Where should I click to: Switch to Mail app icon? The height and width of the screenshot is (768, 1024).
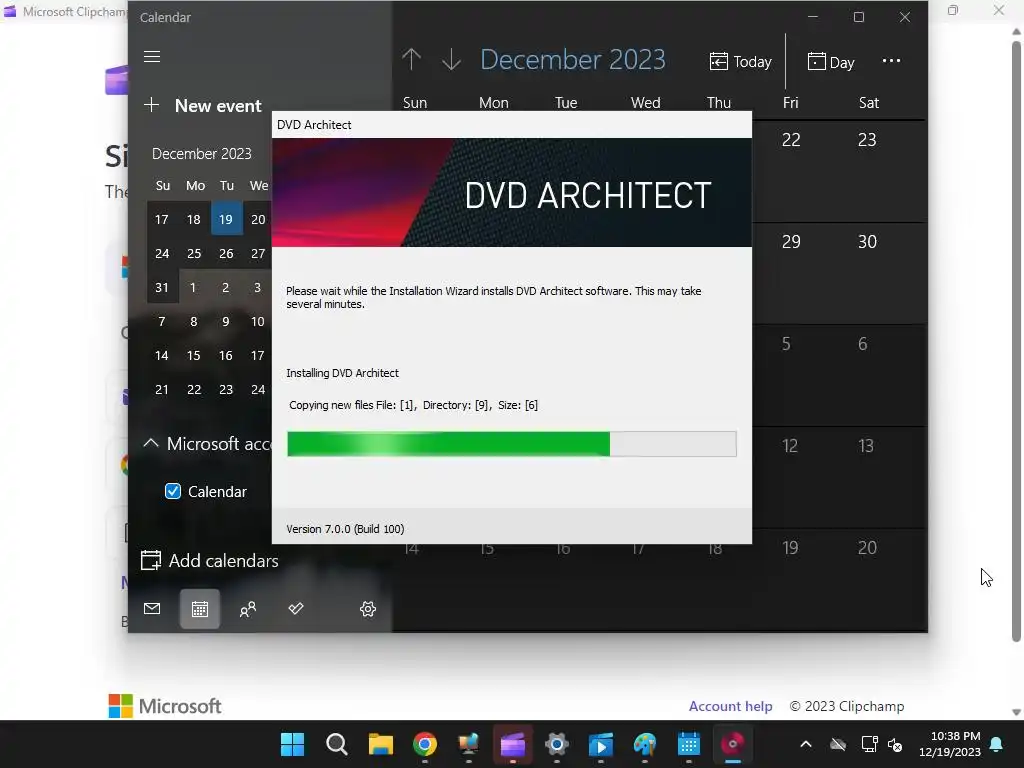(x=152, y=609)
